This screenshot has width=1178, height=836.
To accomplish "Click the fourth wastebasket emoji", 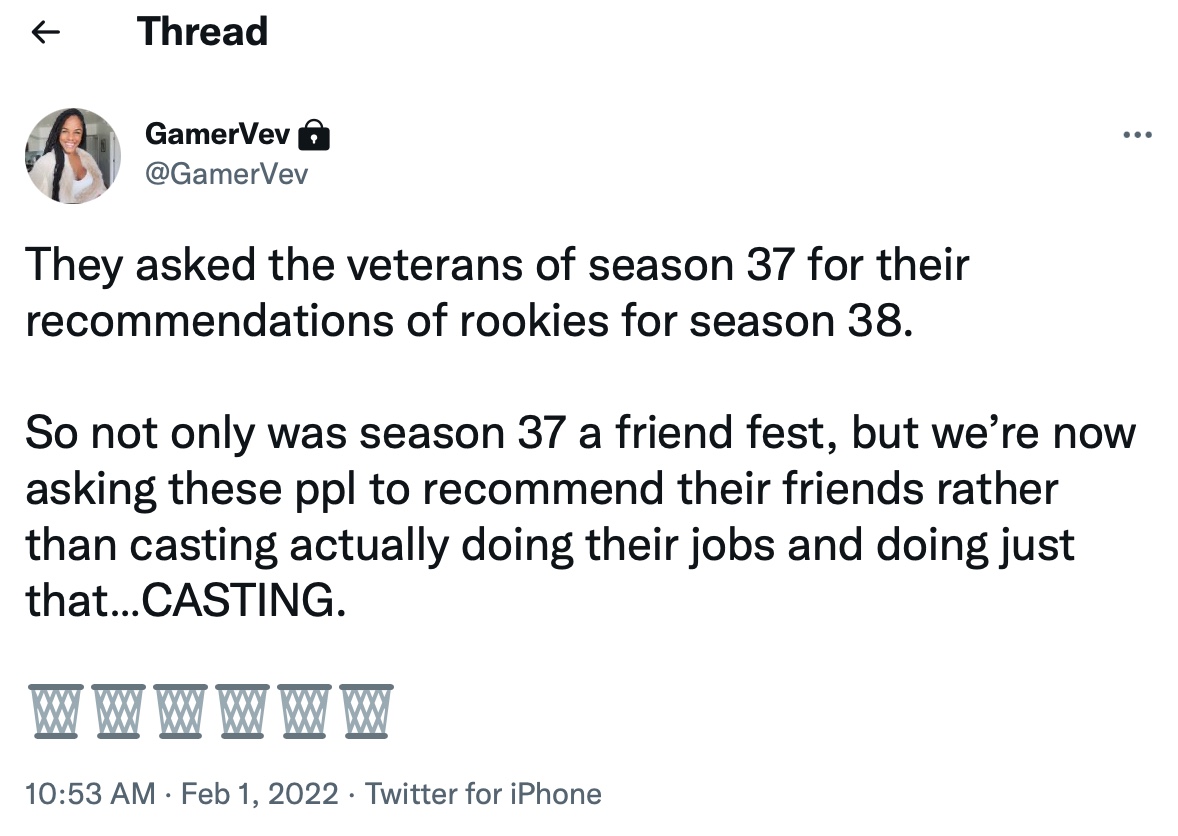I will (244, 712).
